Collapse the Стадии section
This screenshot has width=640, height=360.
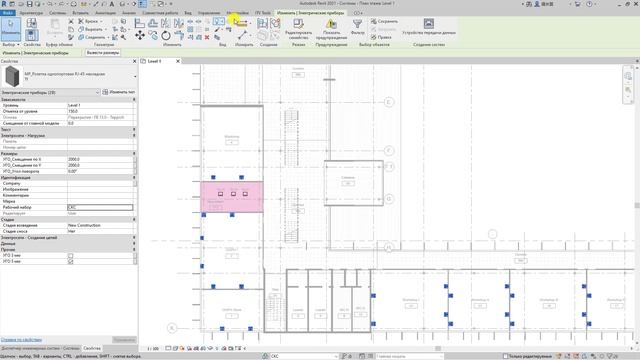[134, 220]
